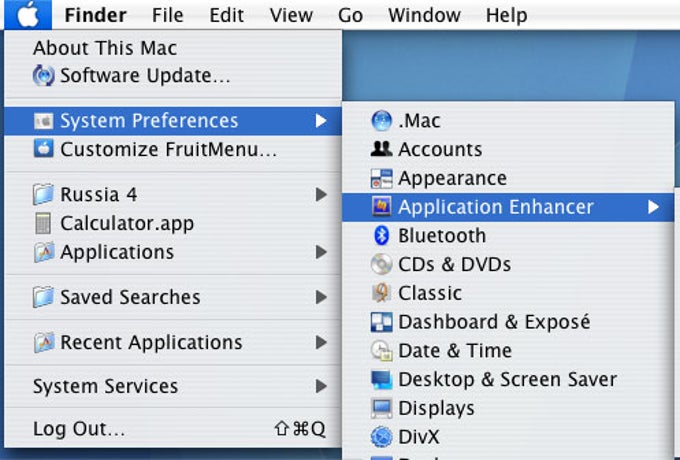Select System Services menu entry
The height and width of the screenshot is (460, 680).
click(105, 386)
